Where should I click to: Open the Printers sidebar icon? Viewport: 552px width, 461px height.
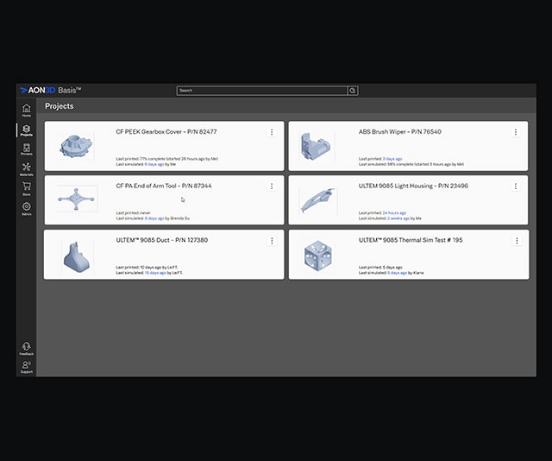tap(26, 149)
